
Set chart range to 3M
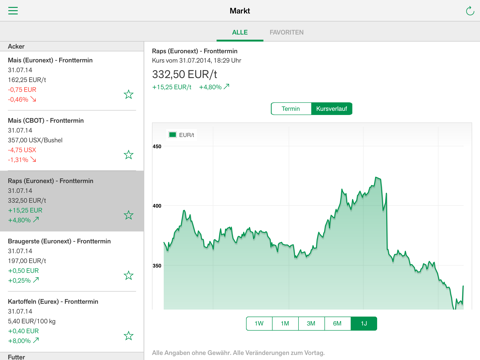point(311,323)
